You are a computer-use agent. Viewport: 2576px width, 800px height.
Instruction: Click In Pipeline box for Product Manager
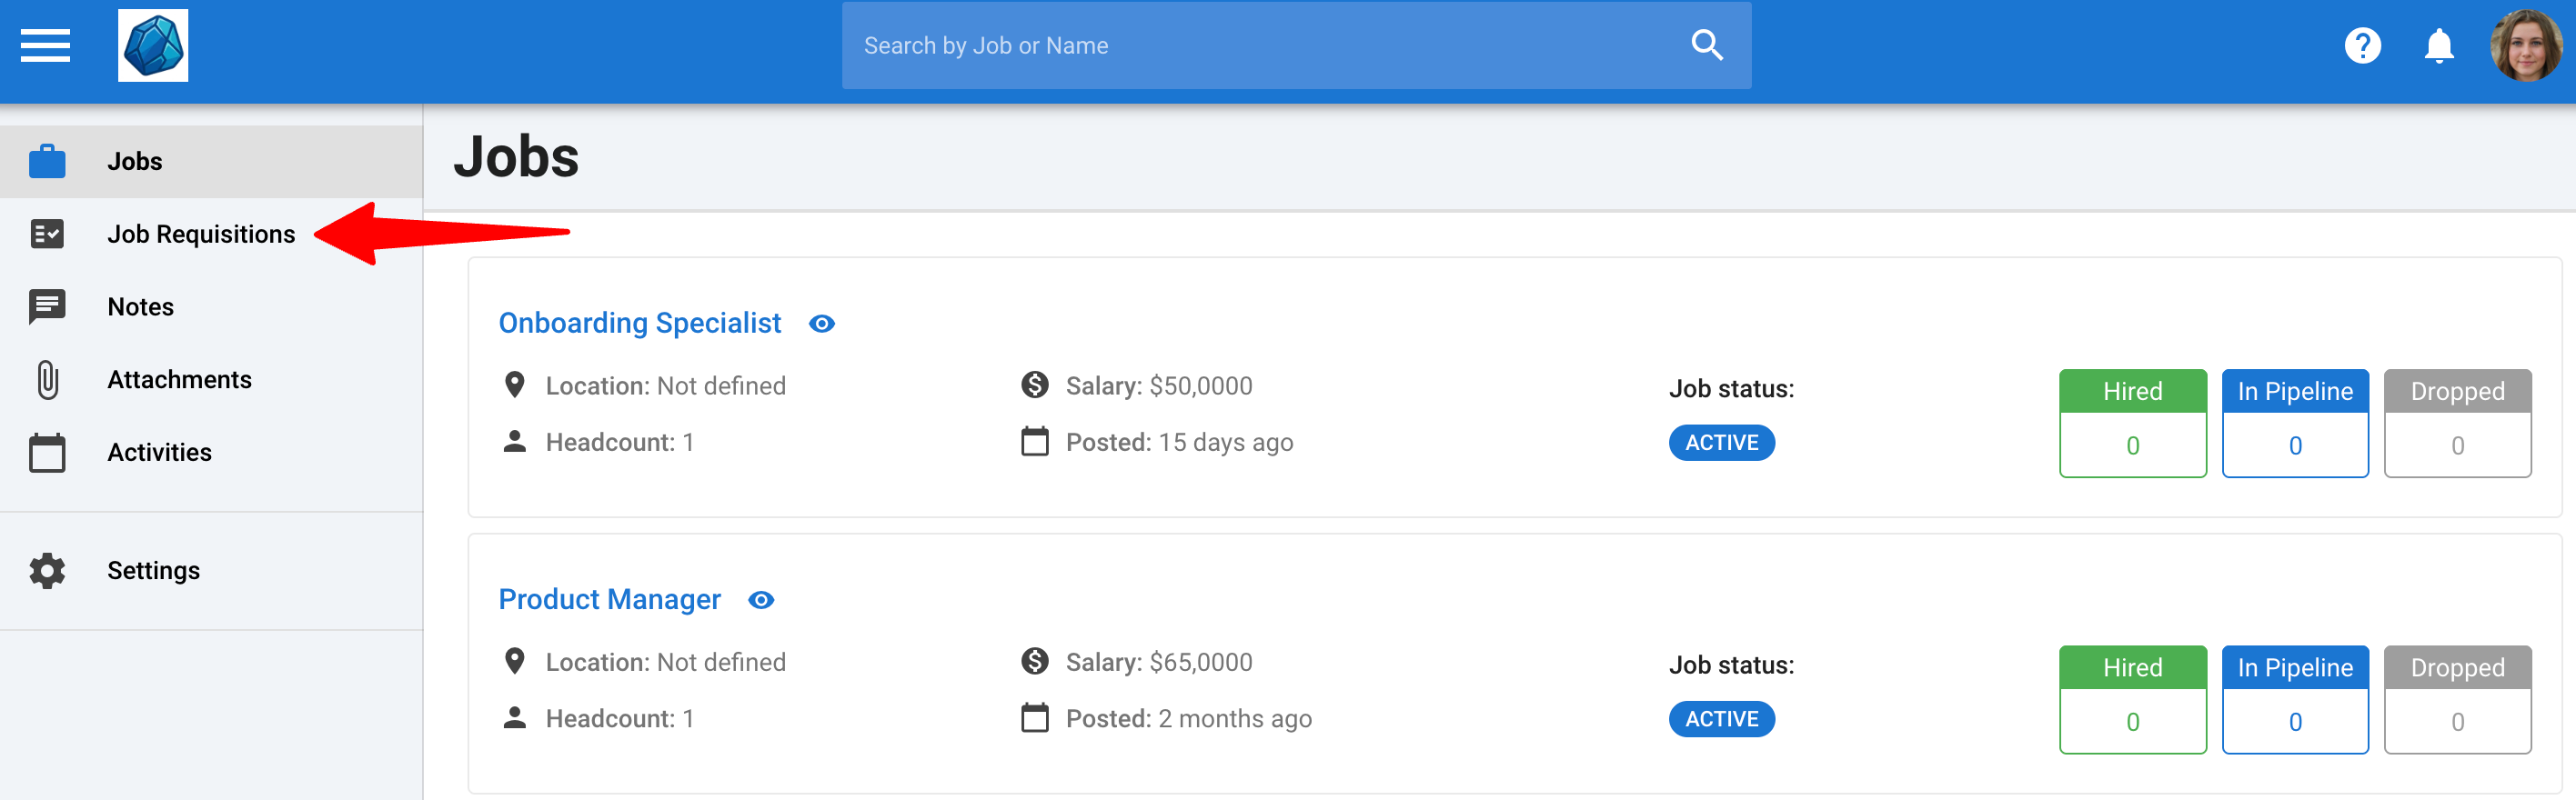coord(2294,700)
